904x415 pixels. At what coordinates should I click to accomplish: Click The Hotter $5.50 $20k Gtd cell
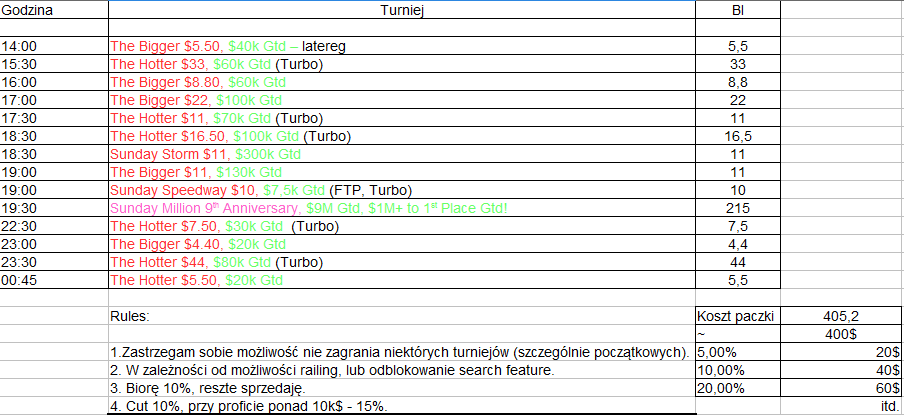point(402,280)
